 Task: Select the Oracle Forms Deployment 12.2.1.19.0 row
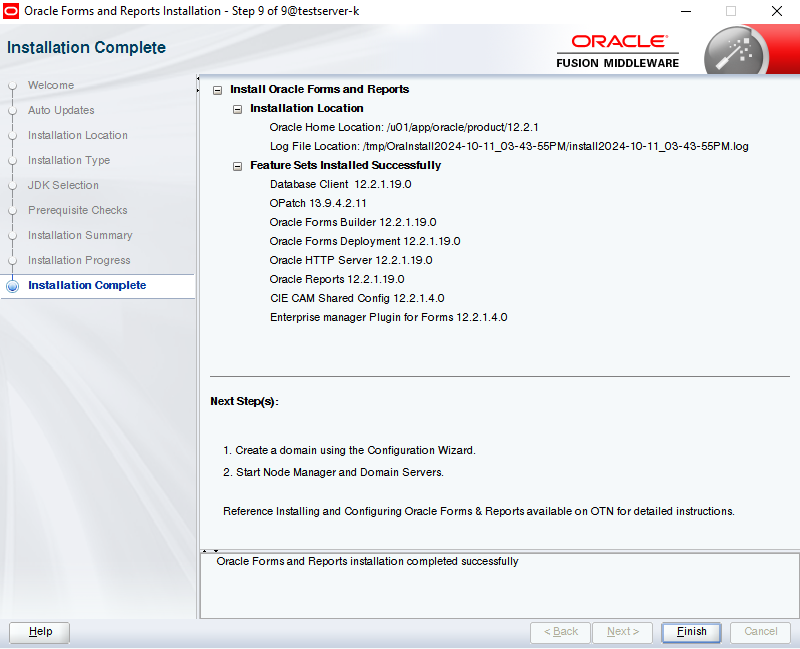[365, 241]
